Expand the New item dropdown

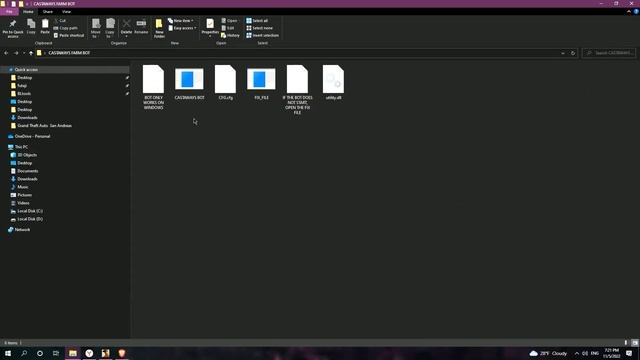pos(181,20)
